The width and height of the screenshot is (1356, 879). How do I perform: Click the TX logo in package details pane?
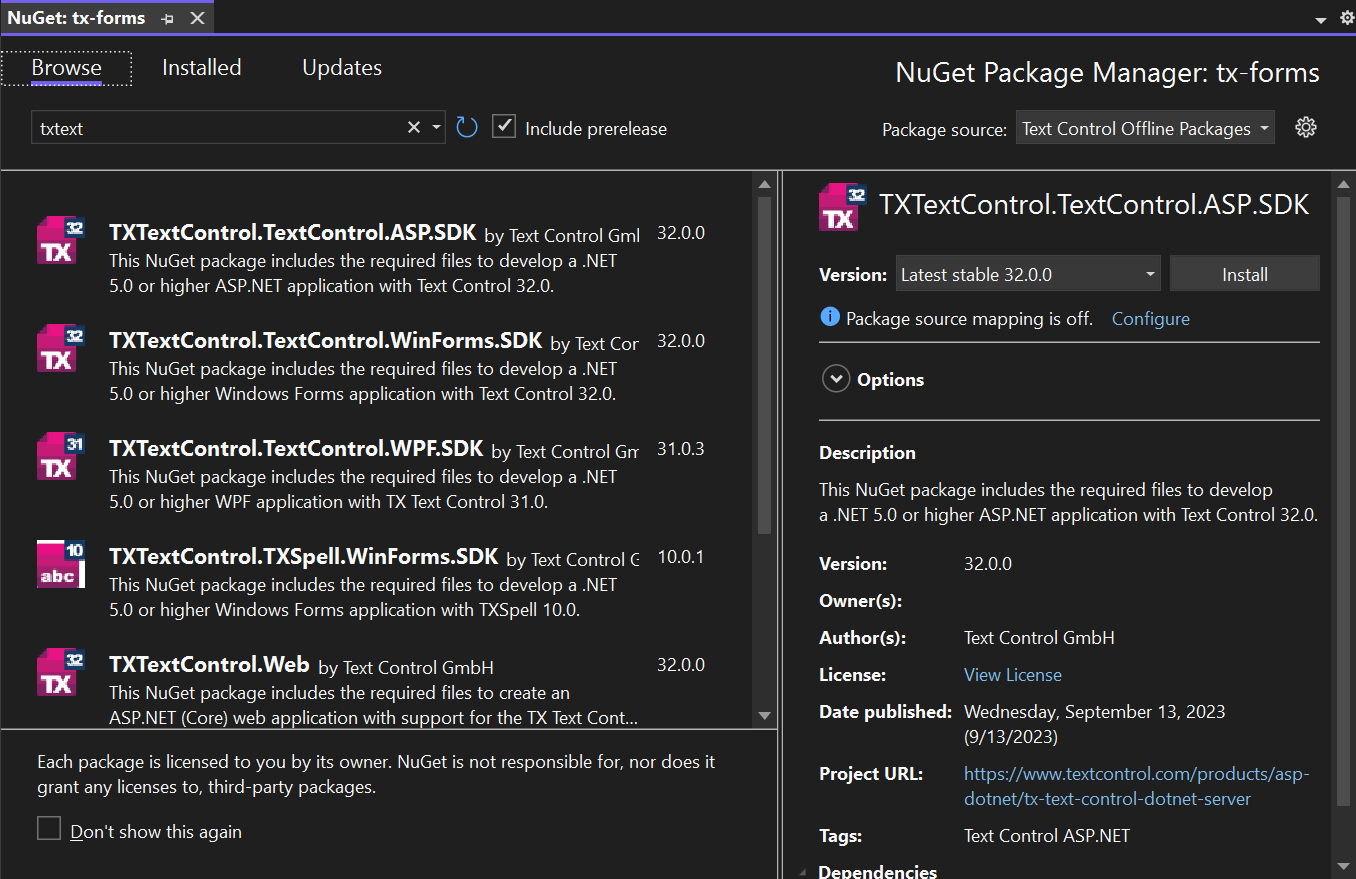pos(842,207)
